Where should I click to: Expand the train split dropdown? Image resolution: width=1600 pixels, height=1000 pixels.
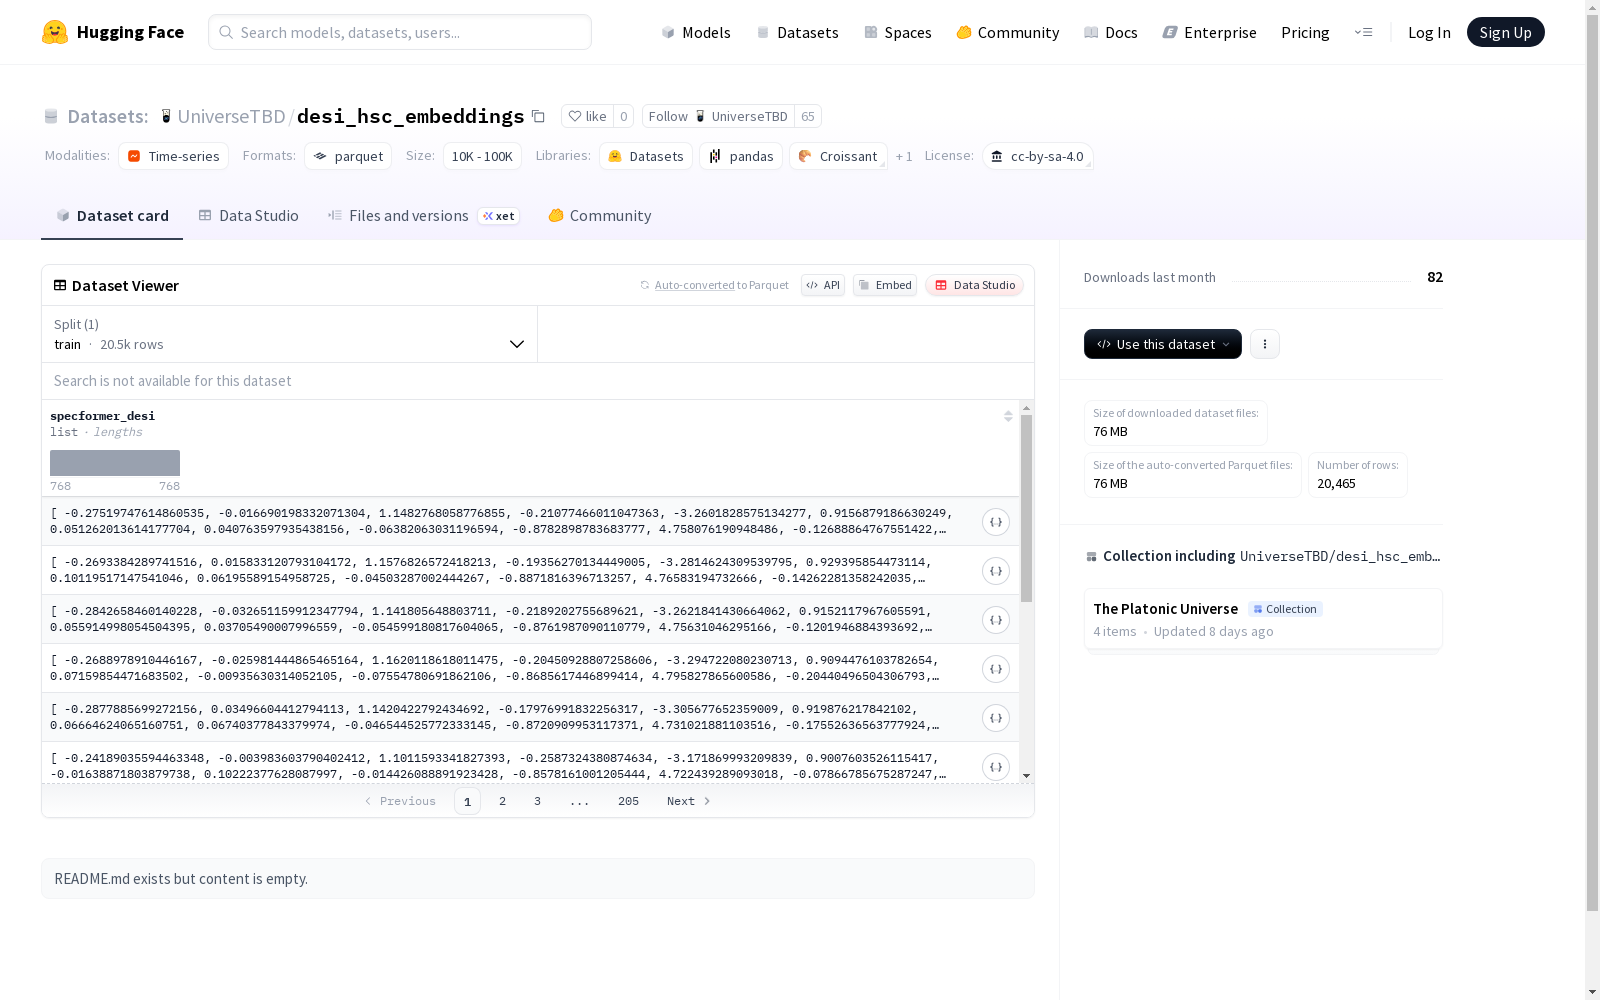290,334
